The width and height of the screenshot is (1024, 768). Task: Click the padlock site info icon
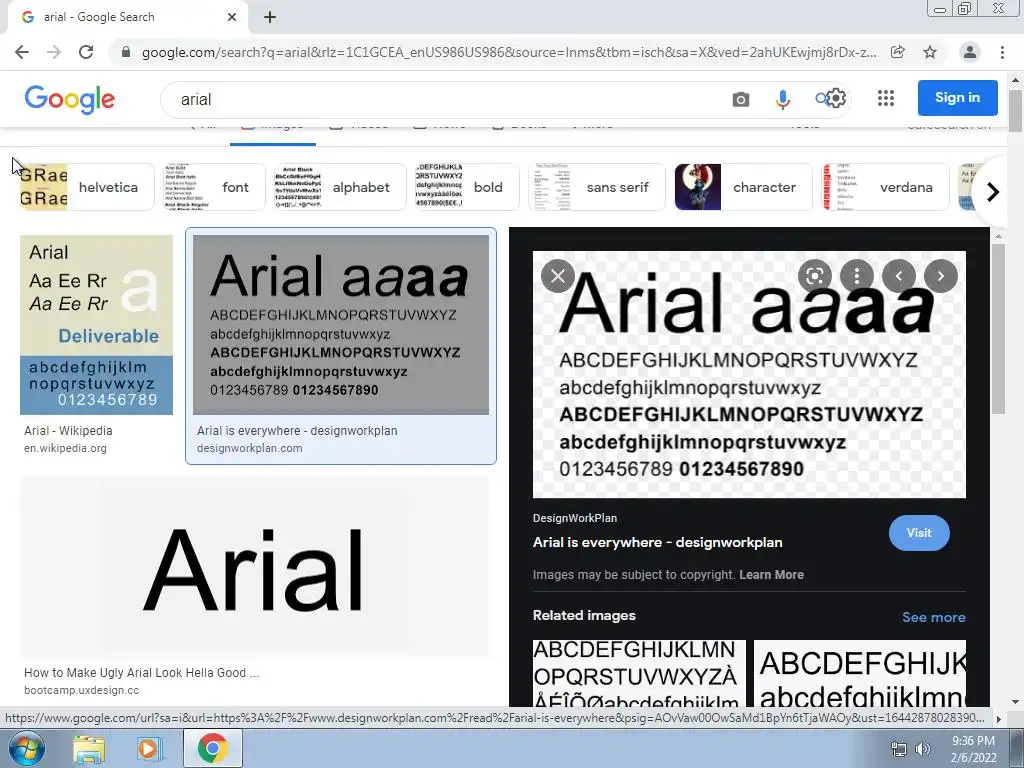[126, 52]
